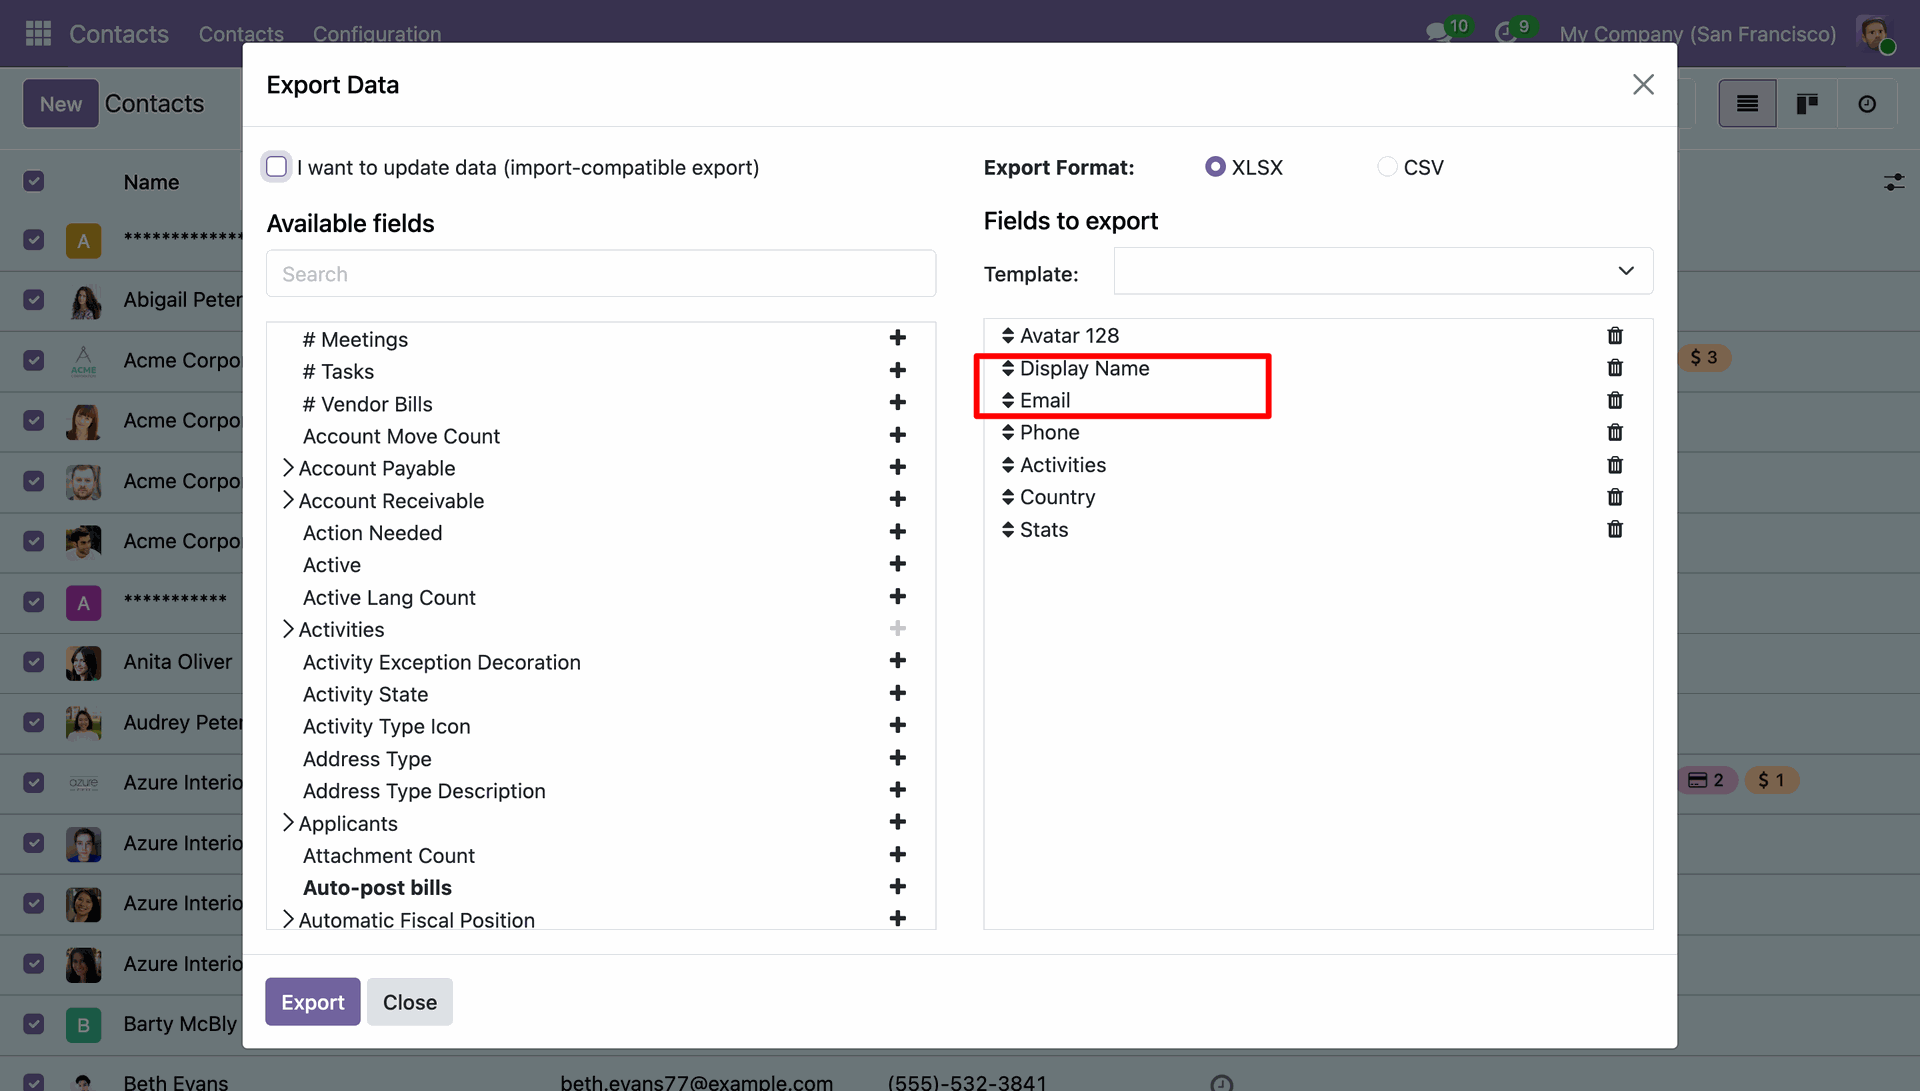Add Account Move Count field to export
This screenshot has height=1091, width=1920.
tap(897, 435)
